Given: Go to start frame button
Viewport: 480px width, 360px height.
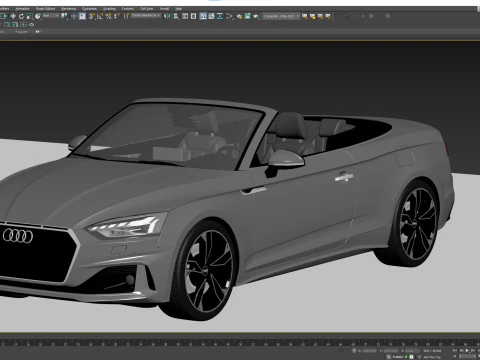Looking at the screenshot, I should [x=456, y=351].
